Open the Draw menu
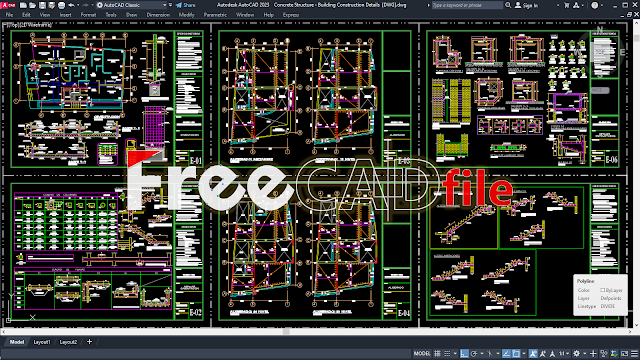 pyautogui.click(x=131, y=15)
